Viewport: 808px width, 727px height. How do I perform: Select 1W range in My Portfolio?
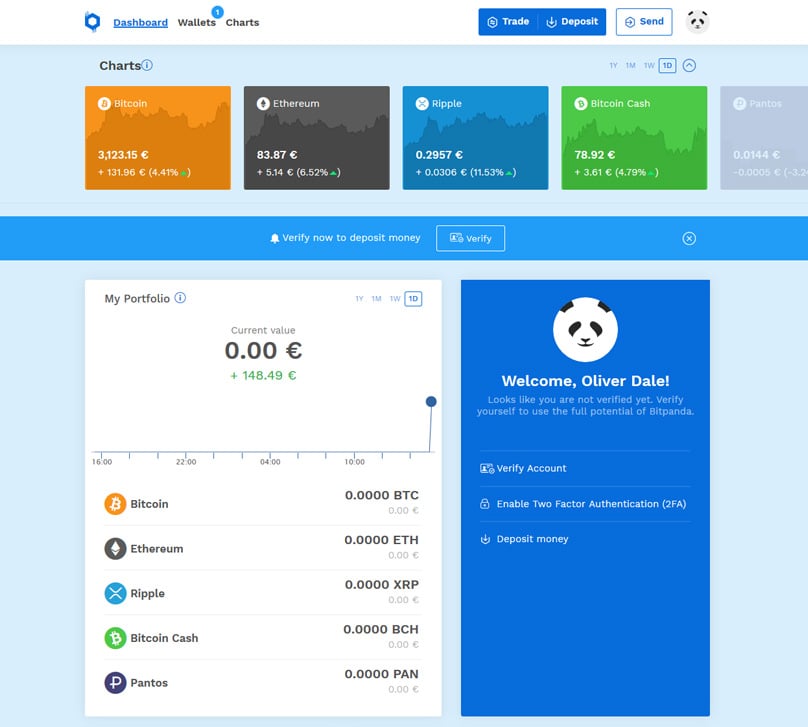(395, 299)
